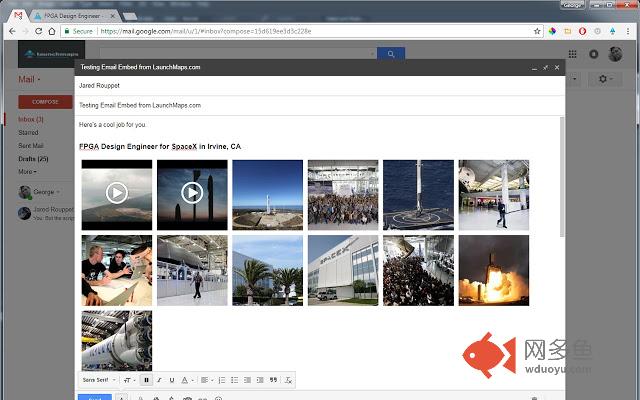The width and height of the screenshot is (640, 400).
Task: Go back in the browser
Action: pos(12,31)
